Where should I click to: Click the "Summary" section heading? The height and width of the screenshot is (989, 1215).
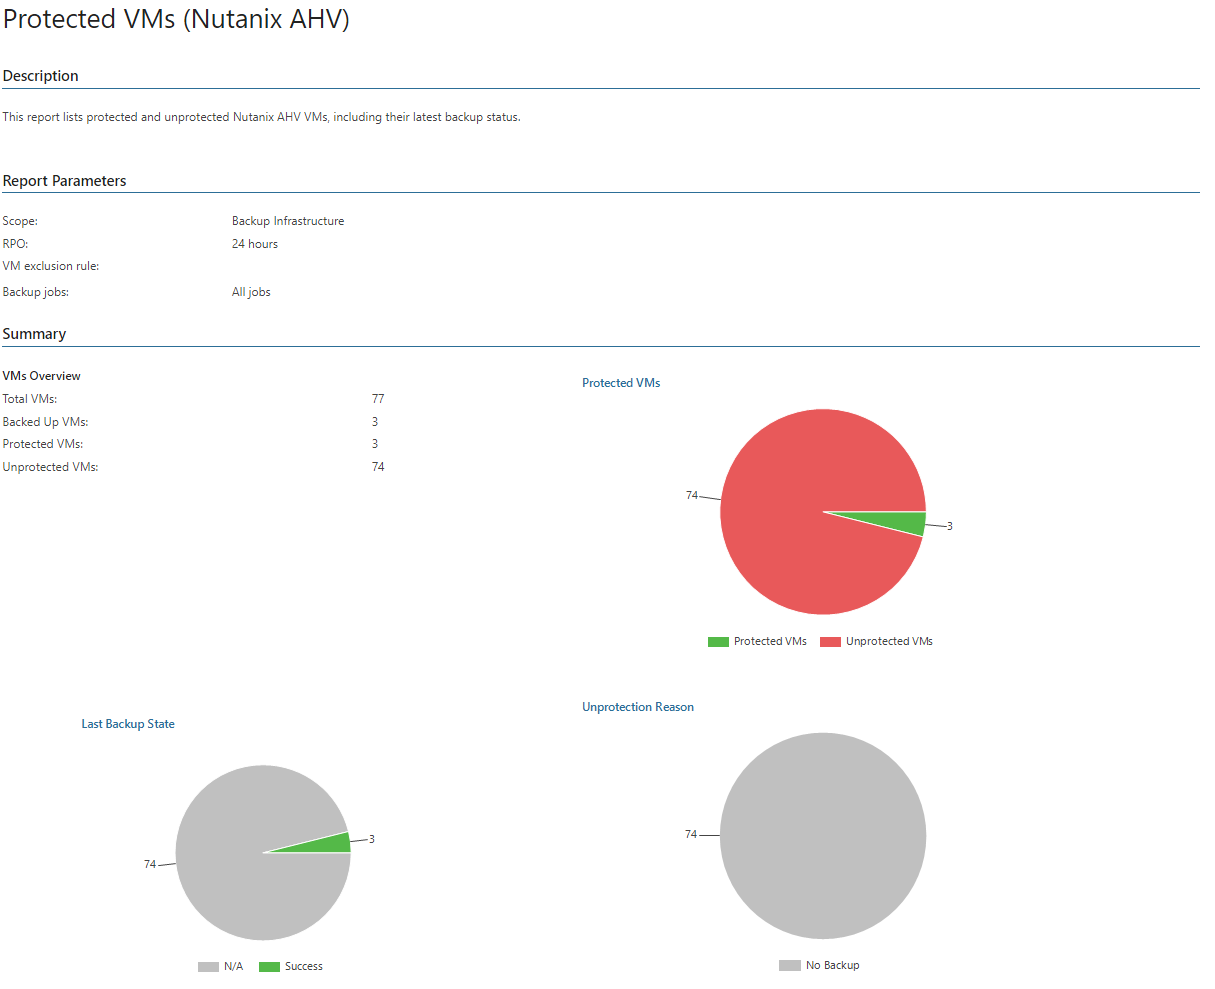tap(35, 334)
